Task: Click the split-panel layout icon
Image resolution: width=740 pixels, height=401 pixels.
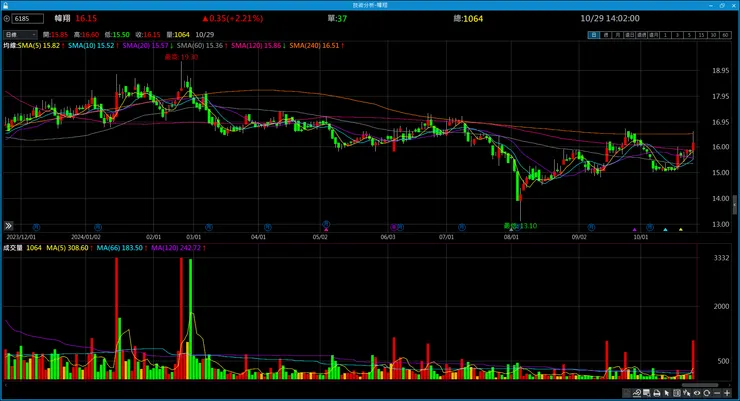Action: pos(677,393)
